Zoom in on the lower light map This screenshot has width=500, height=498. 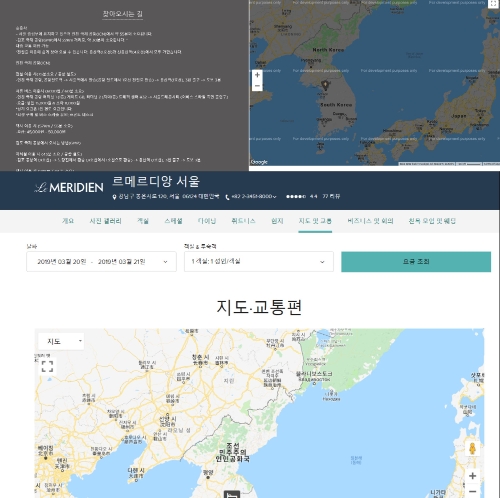(x=472, y=476)
